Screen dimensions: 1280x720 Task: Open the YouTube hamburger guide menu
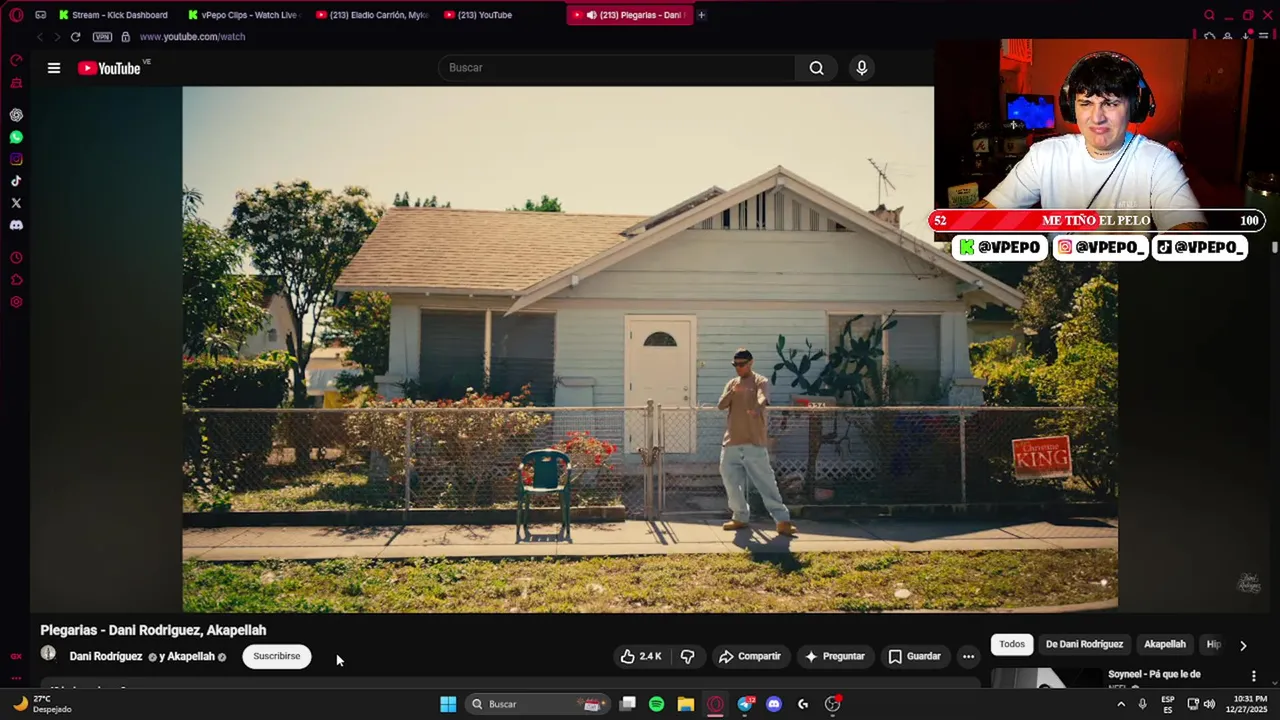(54, 68)
